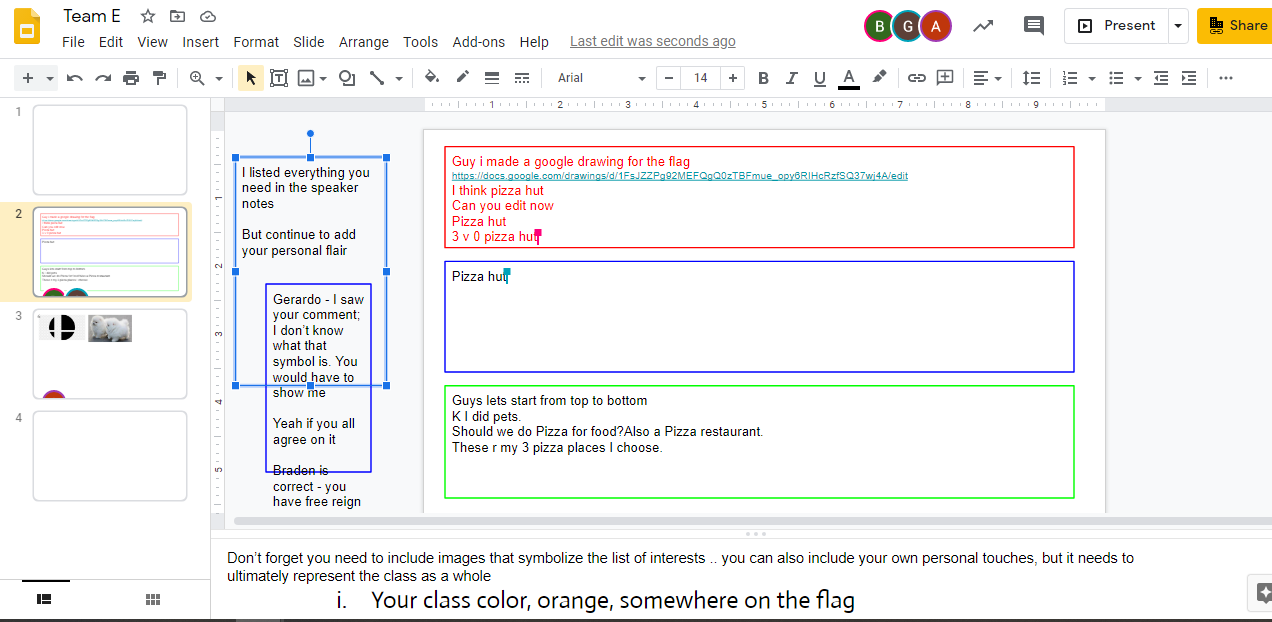Expand the new slide layout dropdown

tap(50, 78)
